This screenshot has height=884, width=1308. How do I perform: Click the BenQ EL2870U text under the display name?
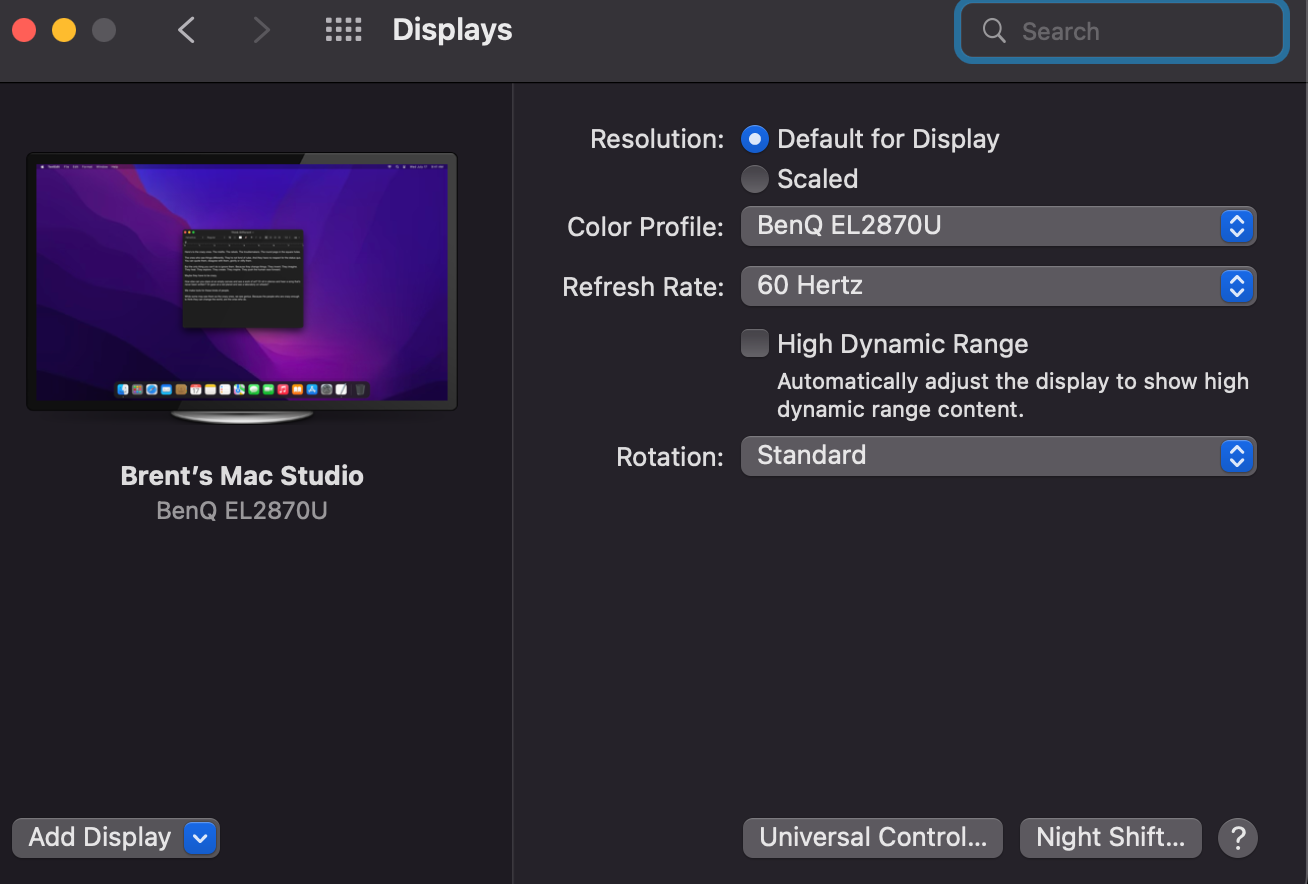pyautogui.click(x=242, y=511)
